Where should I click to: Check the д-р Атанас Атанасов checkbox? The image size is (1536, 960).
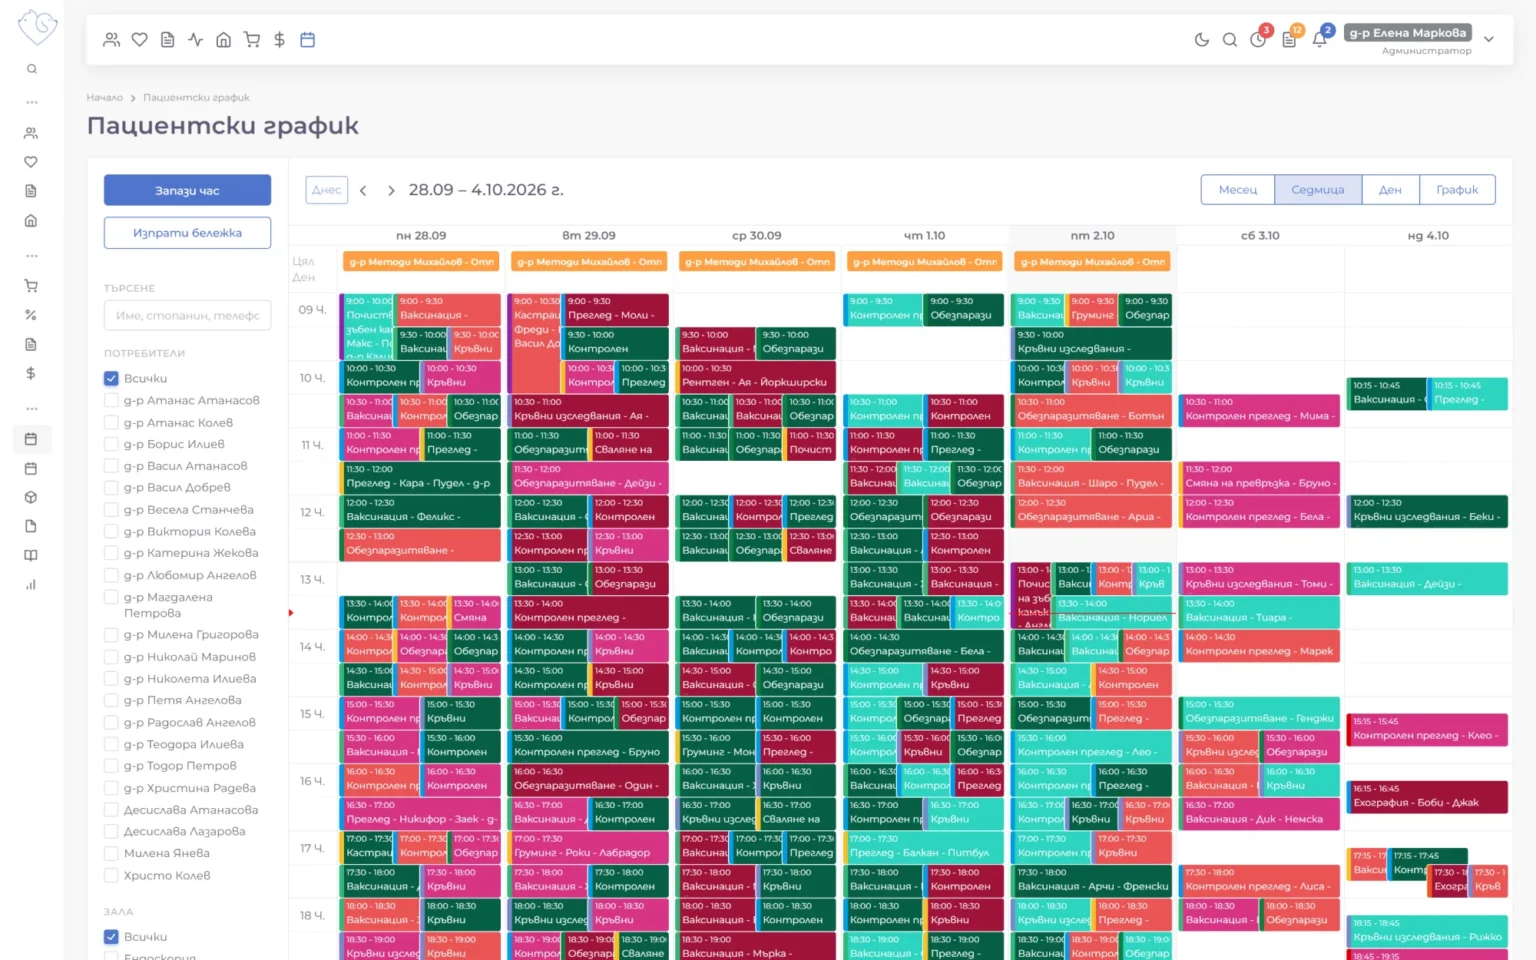(111, 401)
